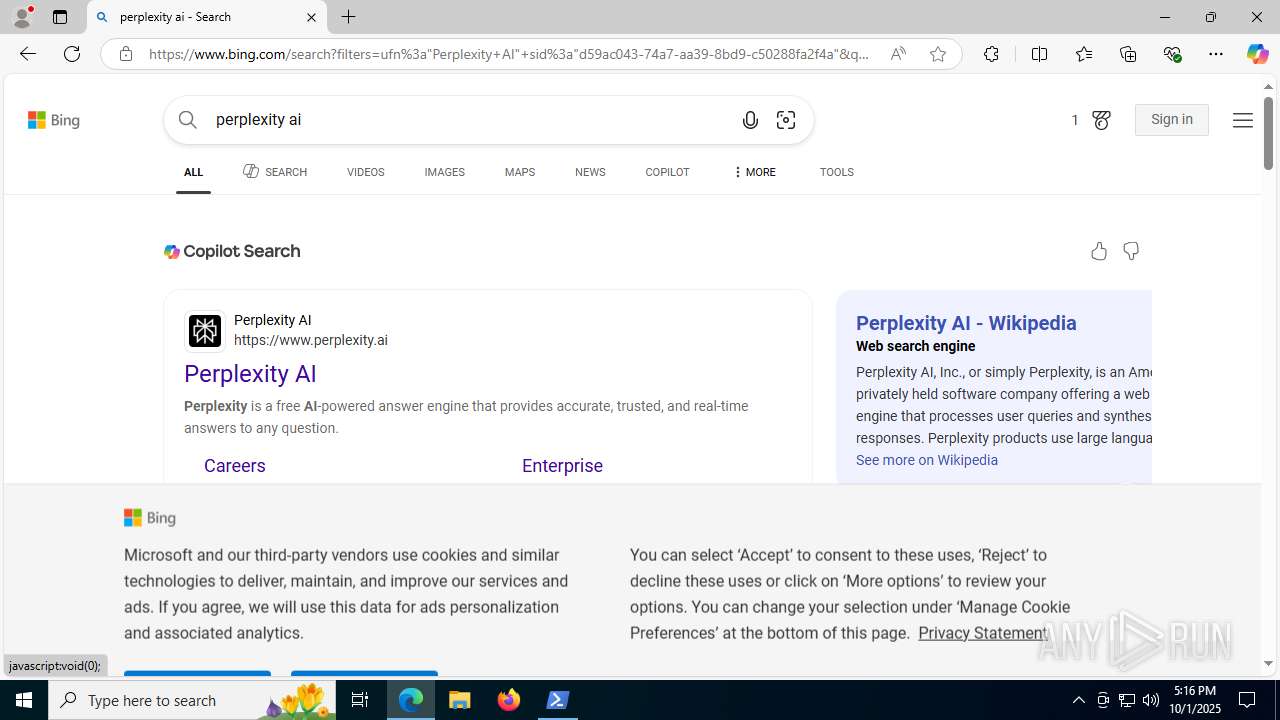Open Read aloud from address bar
1280x720 pixels.
click(x=898, y=54)
